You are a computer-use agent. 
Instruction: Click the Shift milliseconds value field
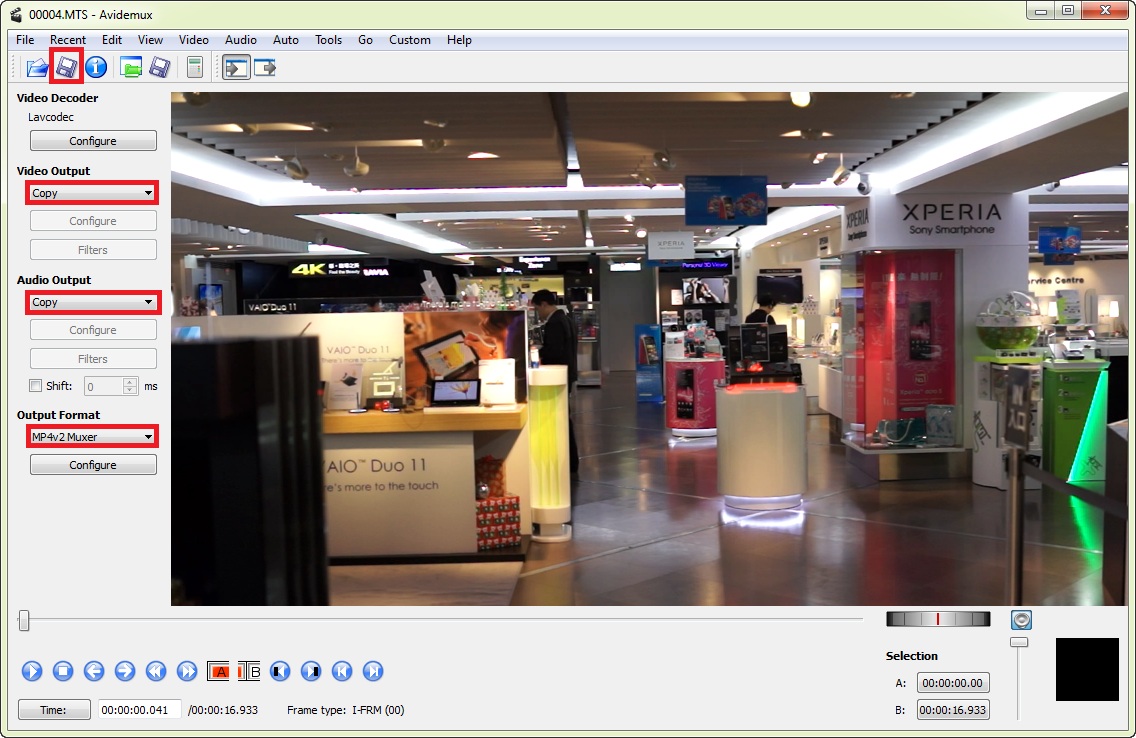click(x=104, y=386)
